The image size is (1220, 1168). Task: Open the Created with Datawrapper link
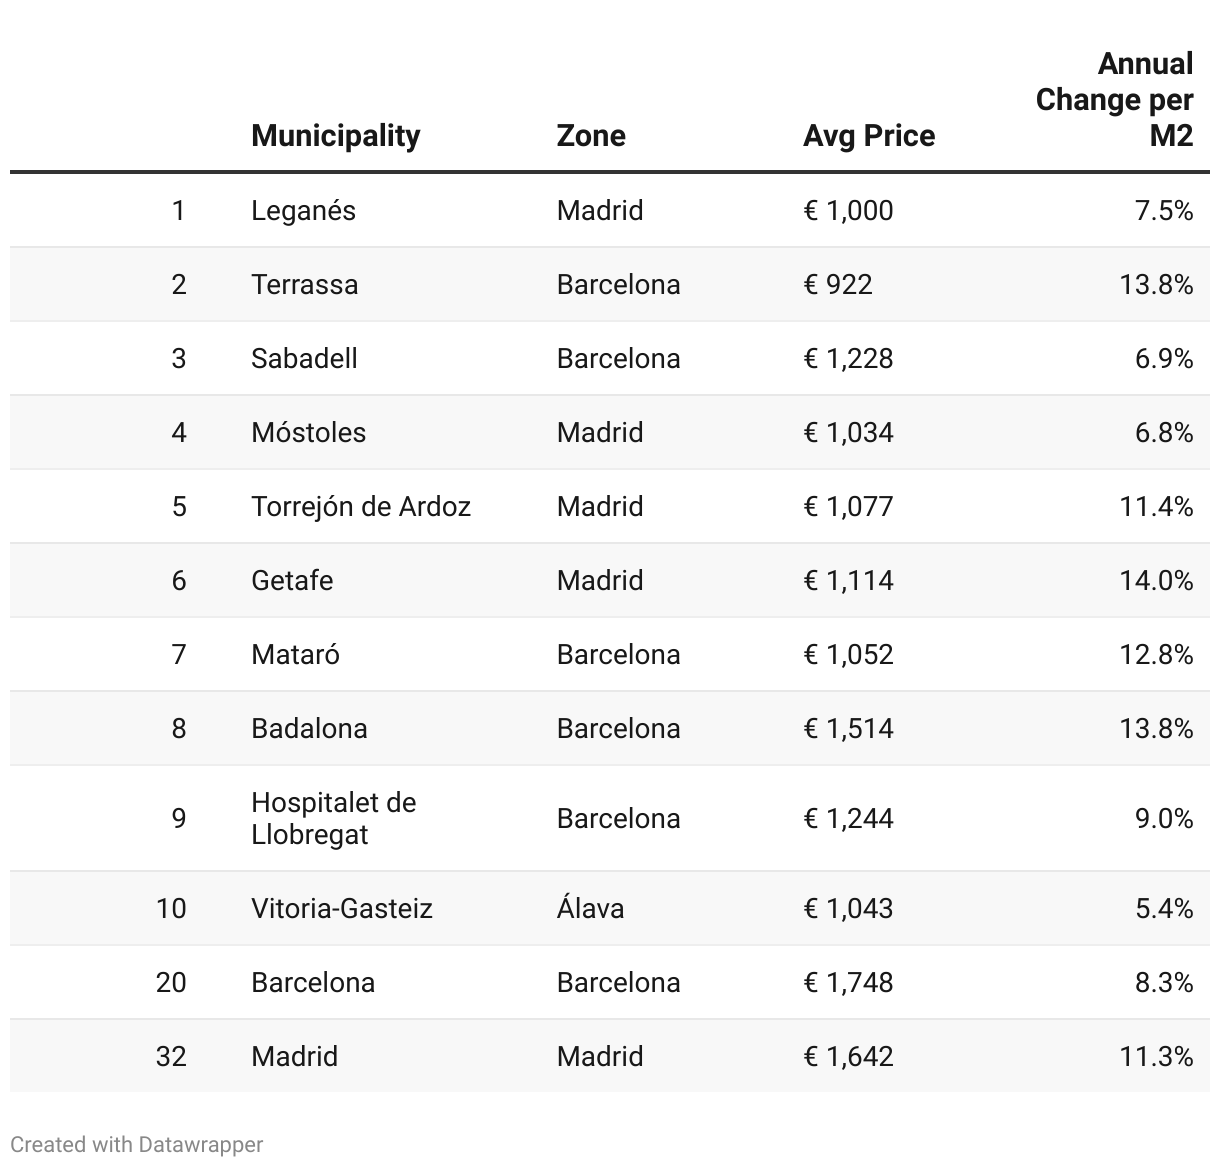point(137,1144)
